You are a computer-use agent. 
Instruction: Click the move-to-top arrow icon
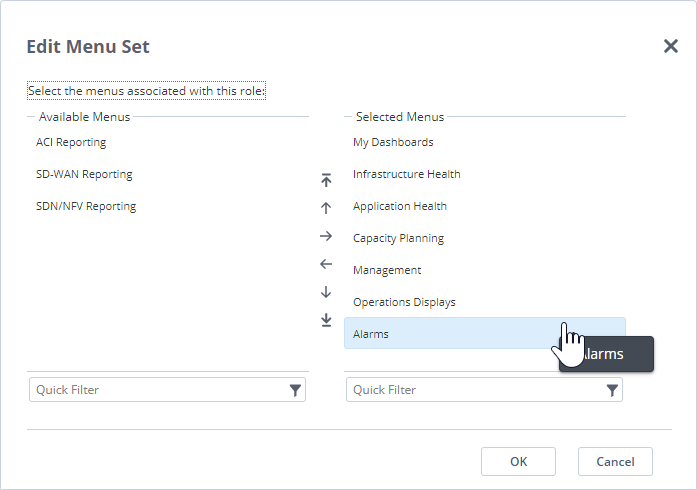coord(326,180)
